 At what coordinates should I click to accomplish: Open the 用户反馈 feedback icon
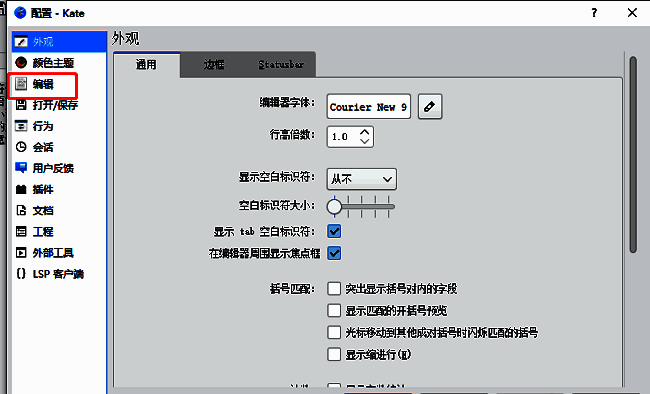(x=21, y=168)
